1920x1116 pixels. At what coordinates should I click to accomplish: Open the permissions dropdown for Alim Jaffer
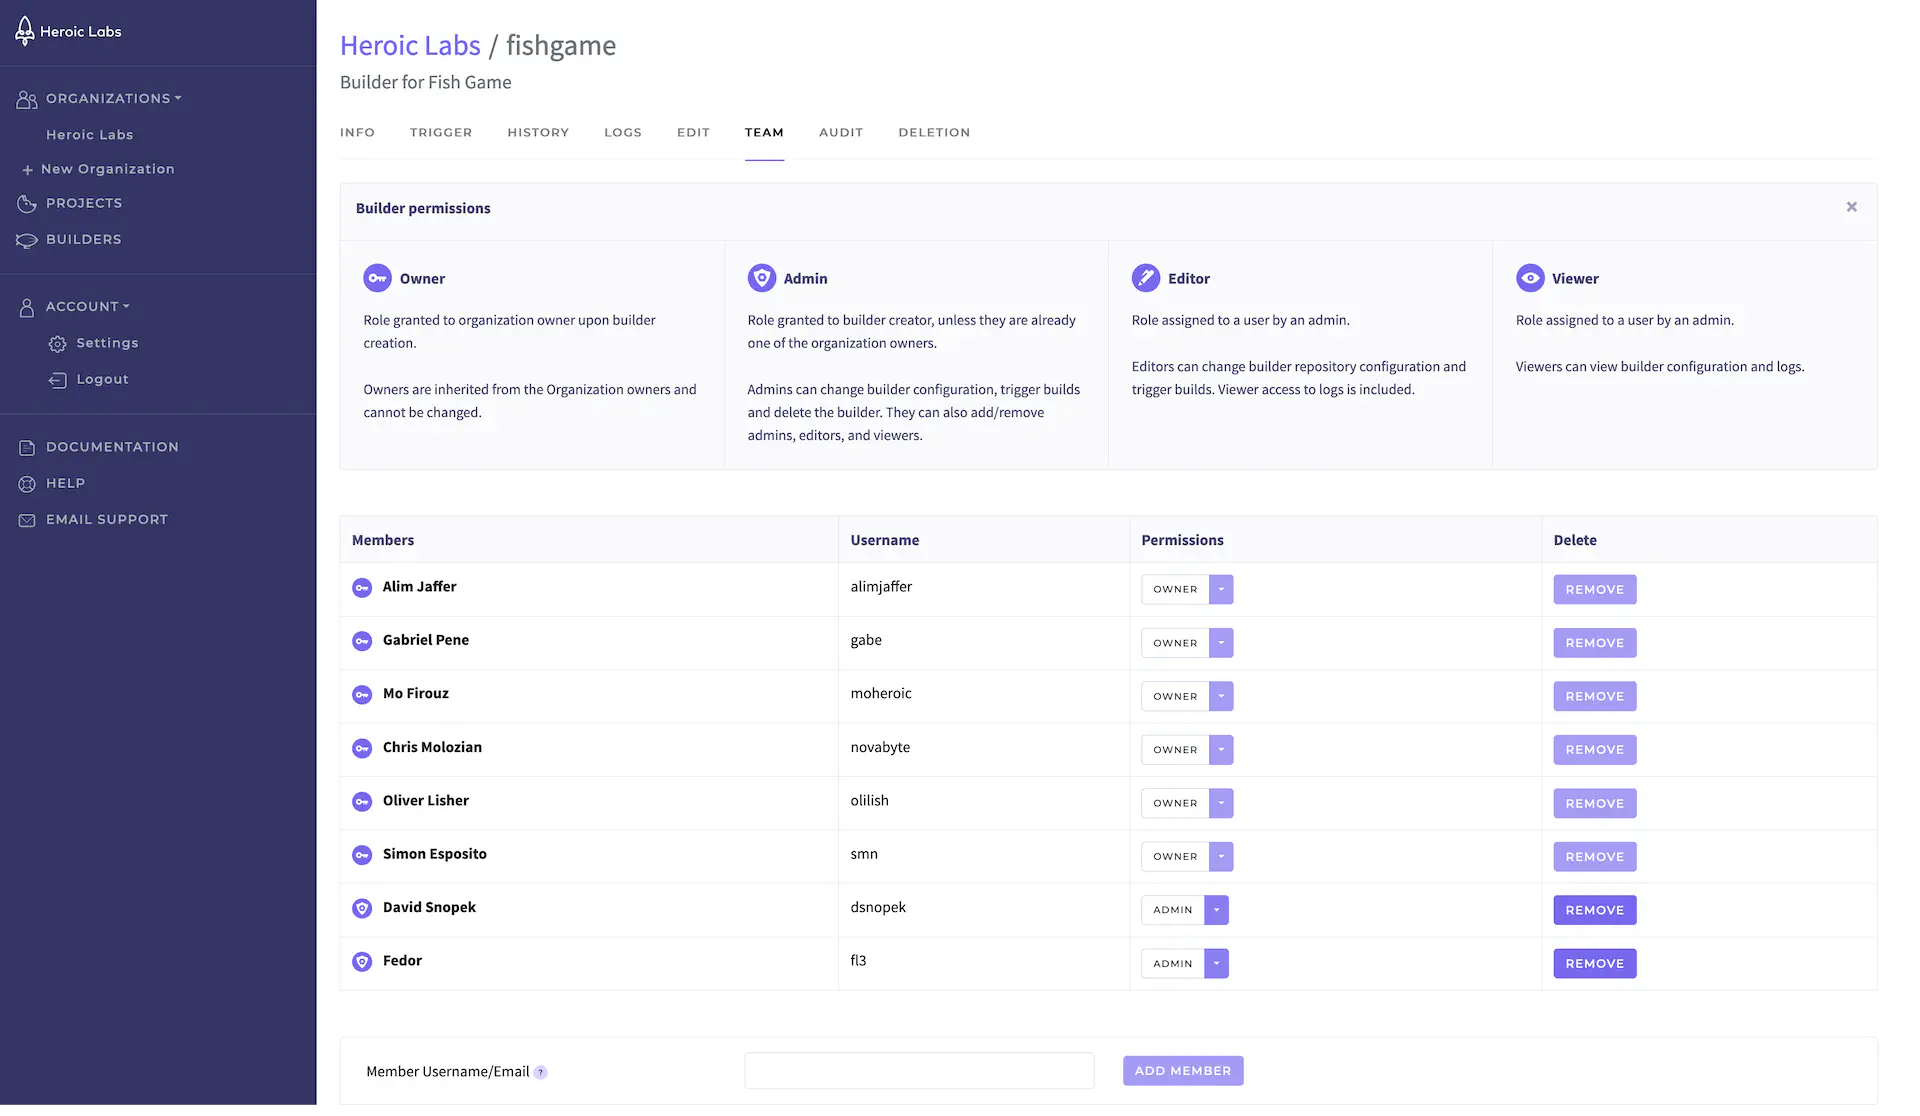1221,590
